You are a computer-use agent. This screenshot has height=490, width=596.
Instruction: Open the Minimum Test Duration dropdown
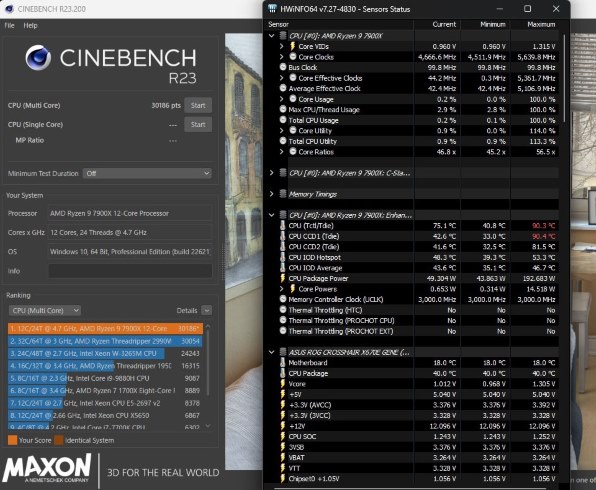(x=147, y=173)
